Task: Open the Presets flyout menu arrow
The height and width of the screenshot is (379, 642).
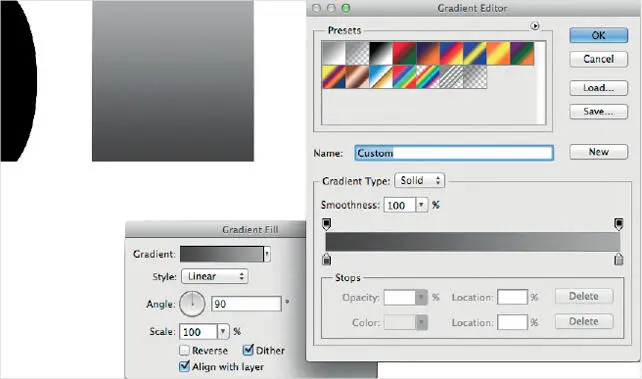Action: click(535, 26)
